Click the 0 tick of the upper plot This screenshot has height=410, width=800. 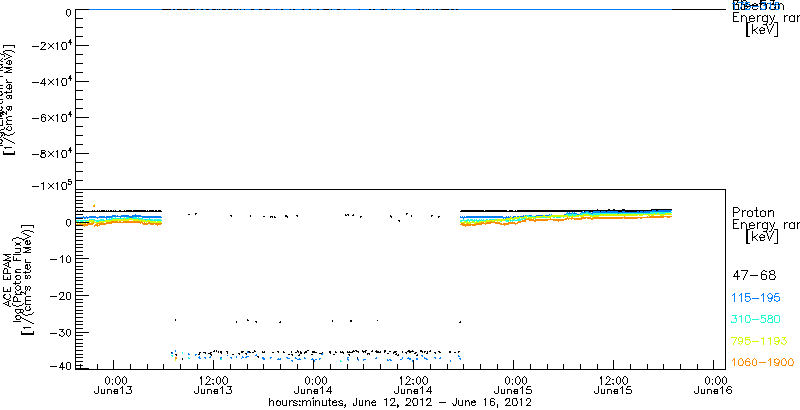tap(68, 11)
